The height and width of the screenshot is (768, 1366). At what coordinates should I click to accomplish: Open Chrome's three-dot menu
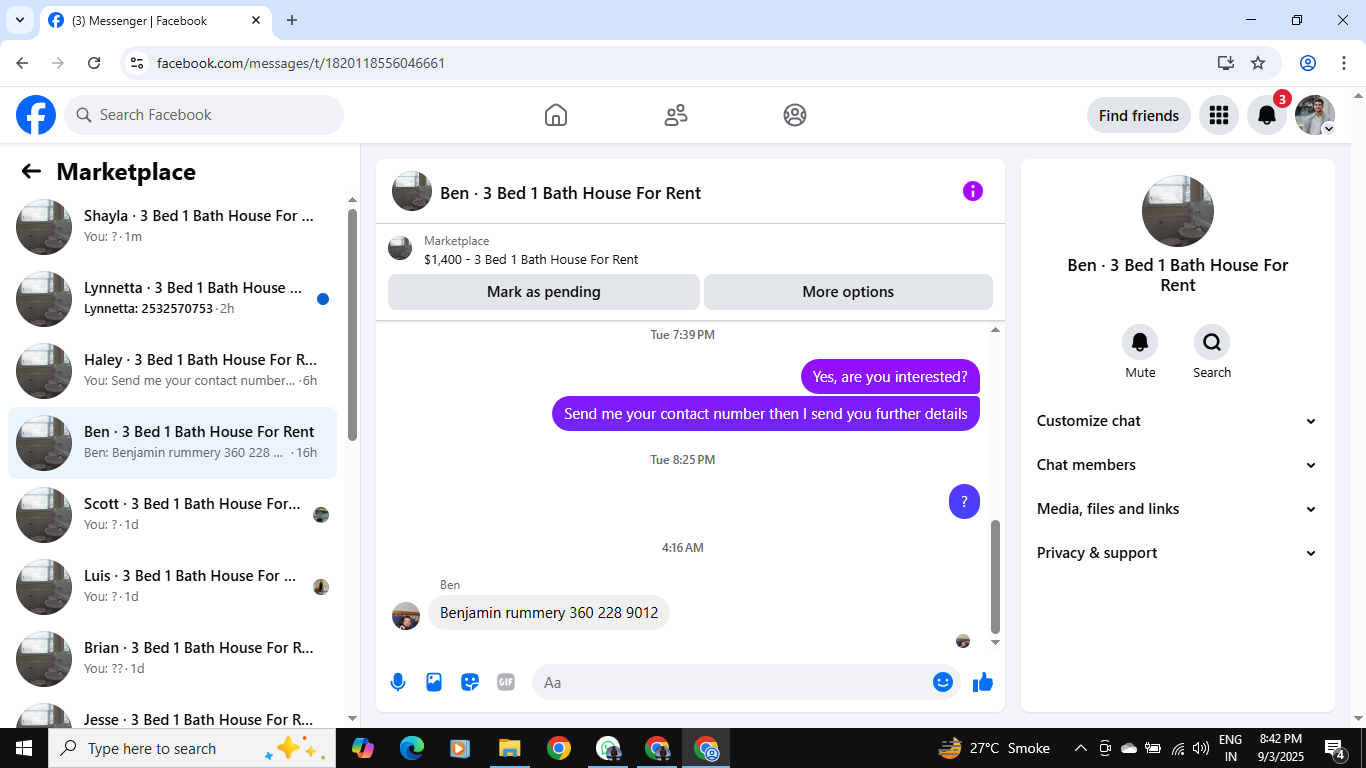(1344, 63)
